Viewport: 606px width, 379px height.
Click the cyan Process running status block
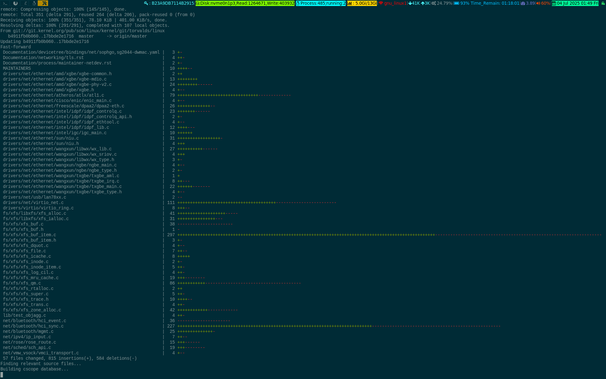point(321,3)
